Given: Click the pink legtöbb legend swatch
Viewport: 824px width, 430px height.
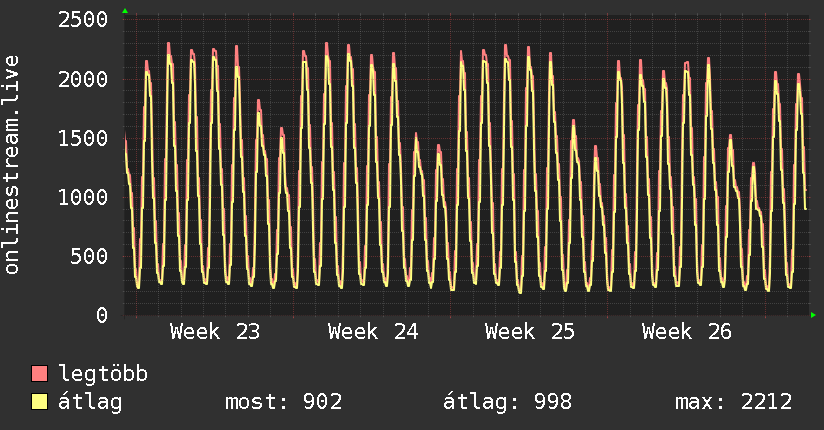Looking at the screenshot, I should point(39,373).
